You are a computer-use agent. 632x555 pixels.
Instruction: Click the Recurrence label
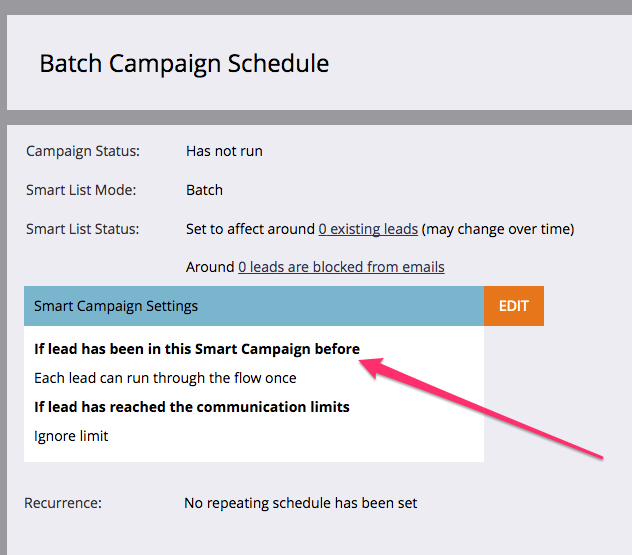[64, 503]
